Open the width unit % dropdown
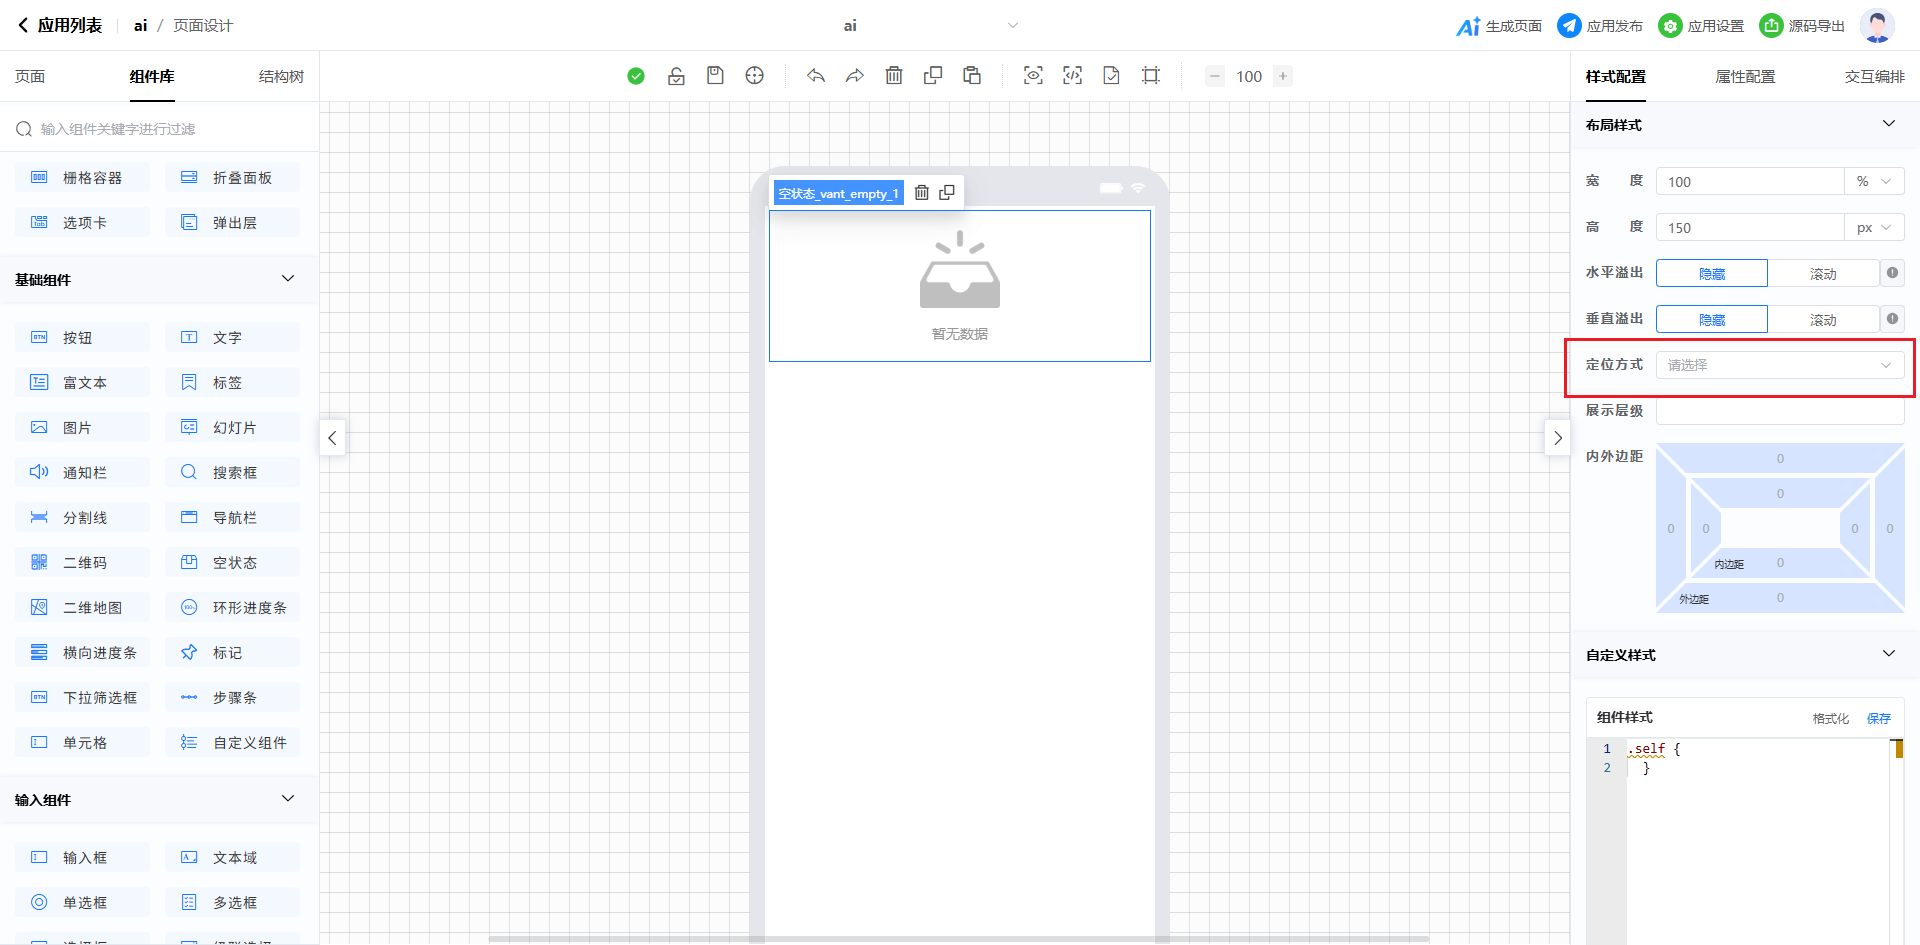The height and width of the screenshot is (945, 1920). pyautogui.click(x=1873, y=182)
